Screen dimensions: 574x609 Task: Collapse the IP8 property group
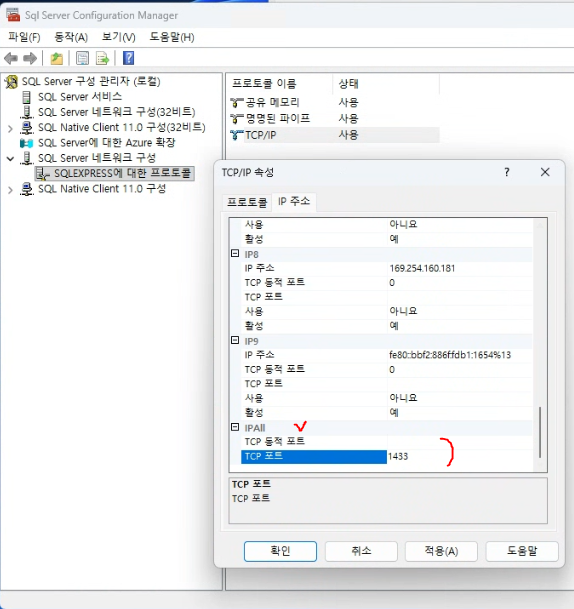[235, 254]
